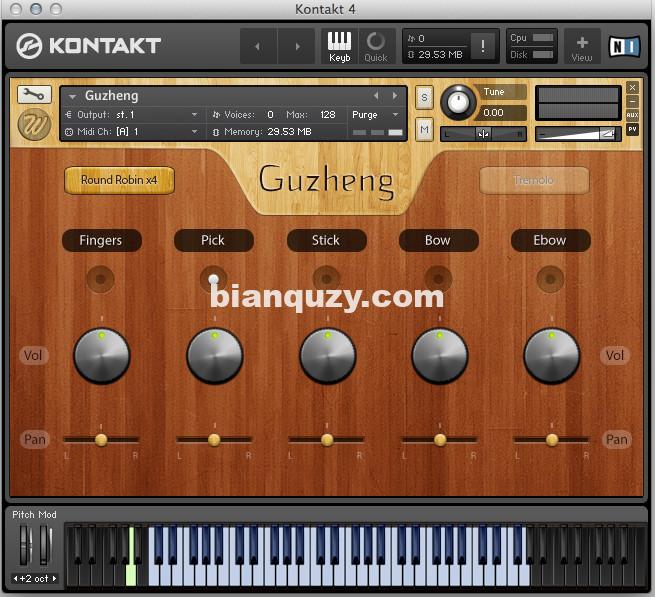The width and height of the screenshot is (655, 597).
Task: Click the Pitch wheel
Action: pyautogui.click(x=25, y=545)
